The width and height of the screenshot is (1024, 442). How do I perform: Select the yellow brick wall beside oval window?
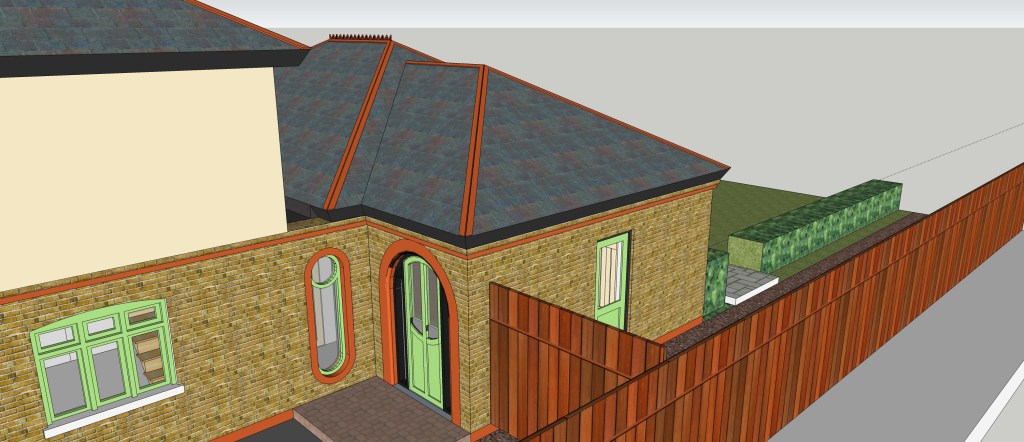[250, 320]
